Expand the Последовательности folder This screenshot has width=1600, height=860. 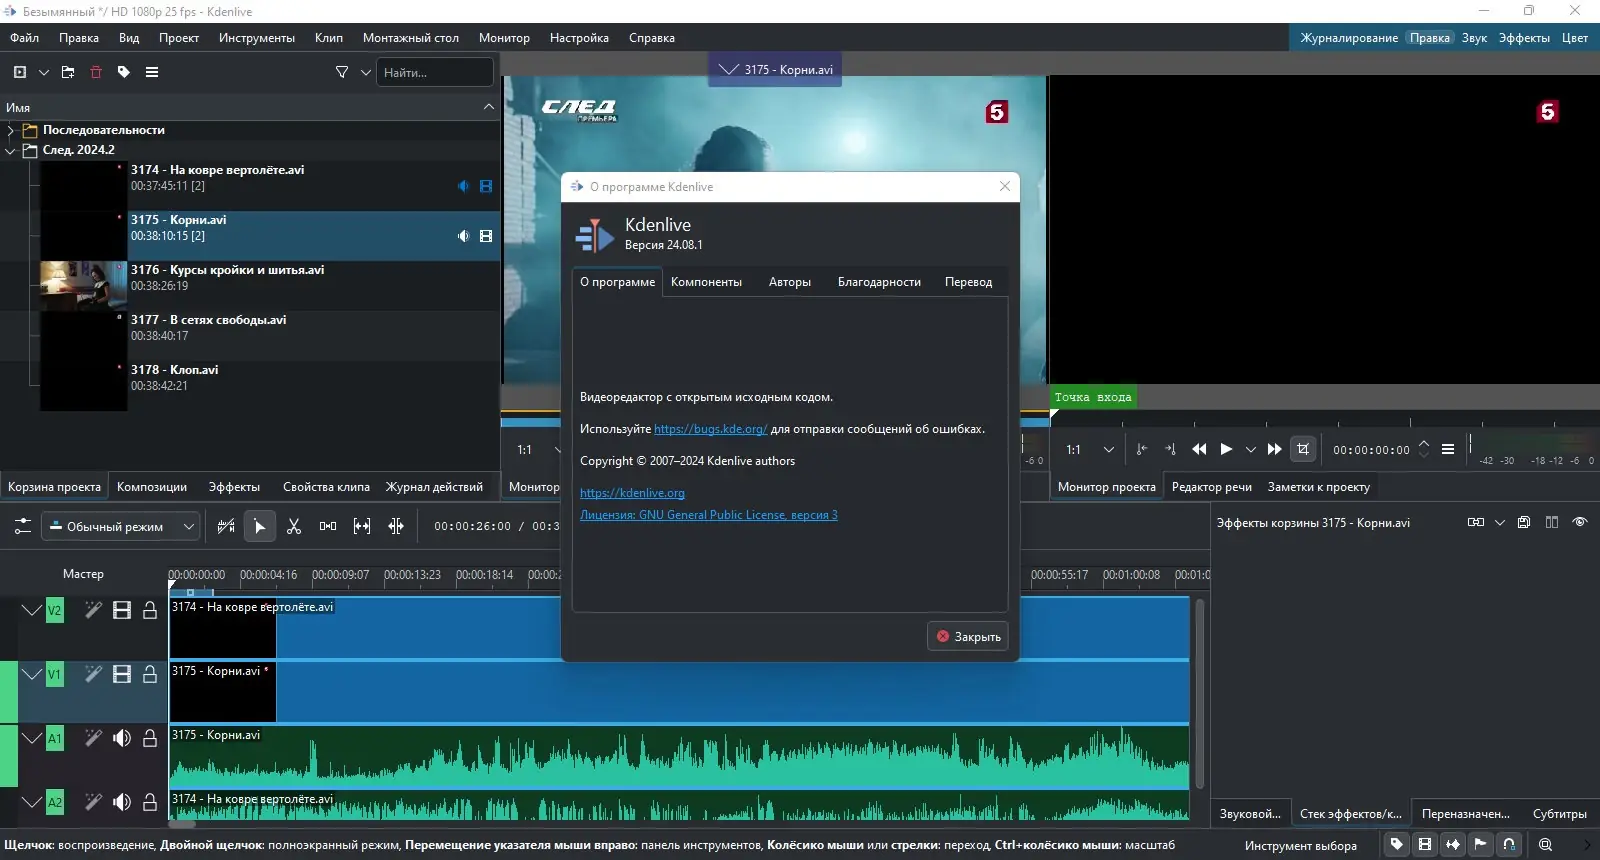pyautogui.click(x=10, y=130)
